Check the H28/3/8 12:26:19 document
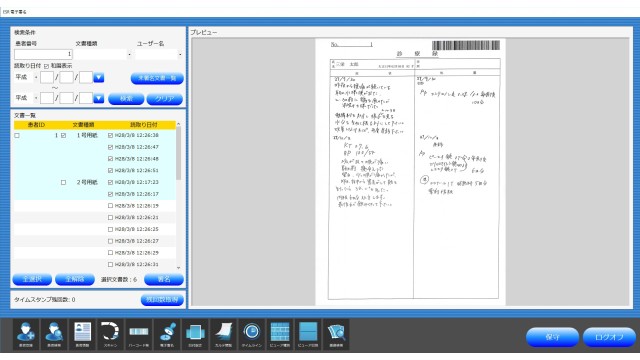 click(x=110, y=206)
